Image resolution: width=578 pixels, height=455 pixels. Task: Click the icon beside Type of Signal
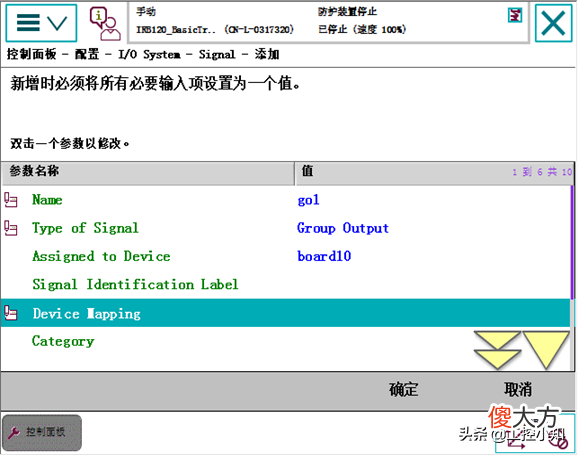coord(11,228)
